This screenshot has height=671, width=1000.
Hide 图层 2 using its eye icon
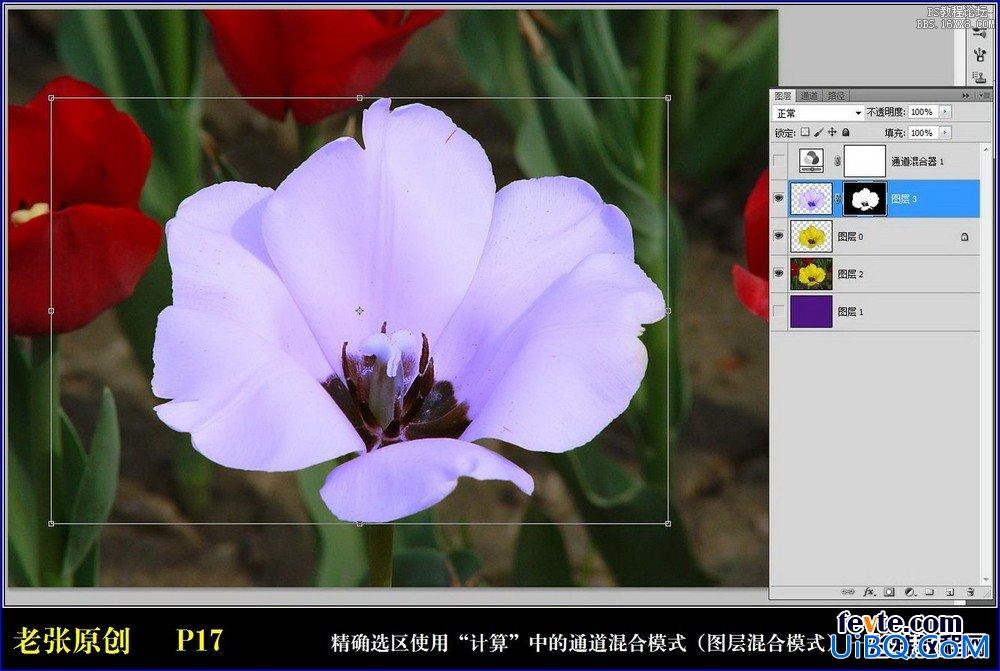[779, 274]
